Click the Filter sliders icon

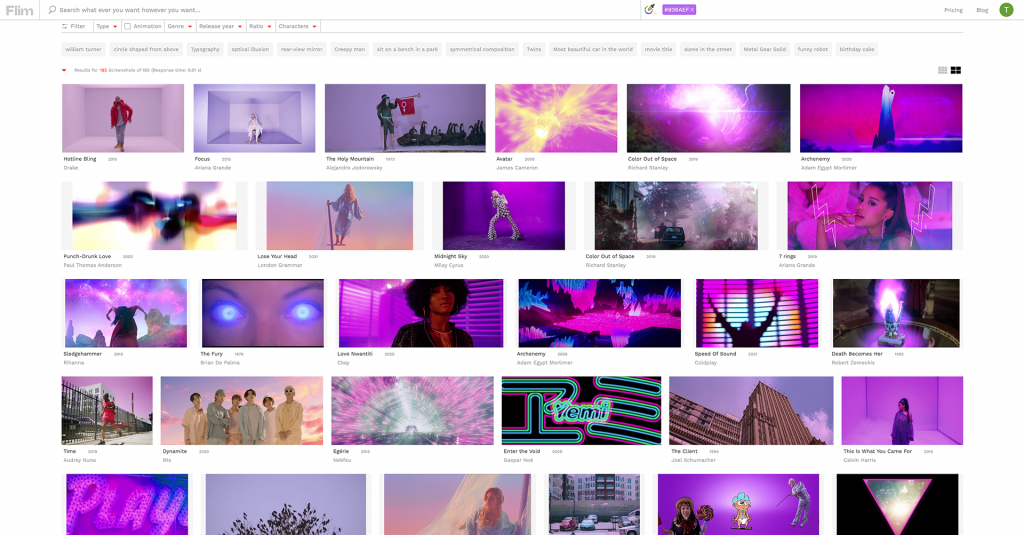point(65,27)
